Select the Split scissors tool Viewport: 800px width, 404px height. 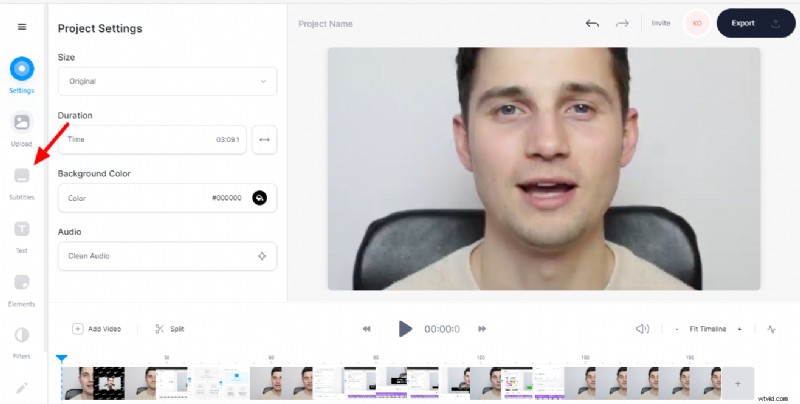169,328
